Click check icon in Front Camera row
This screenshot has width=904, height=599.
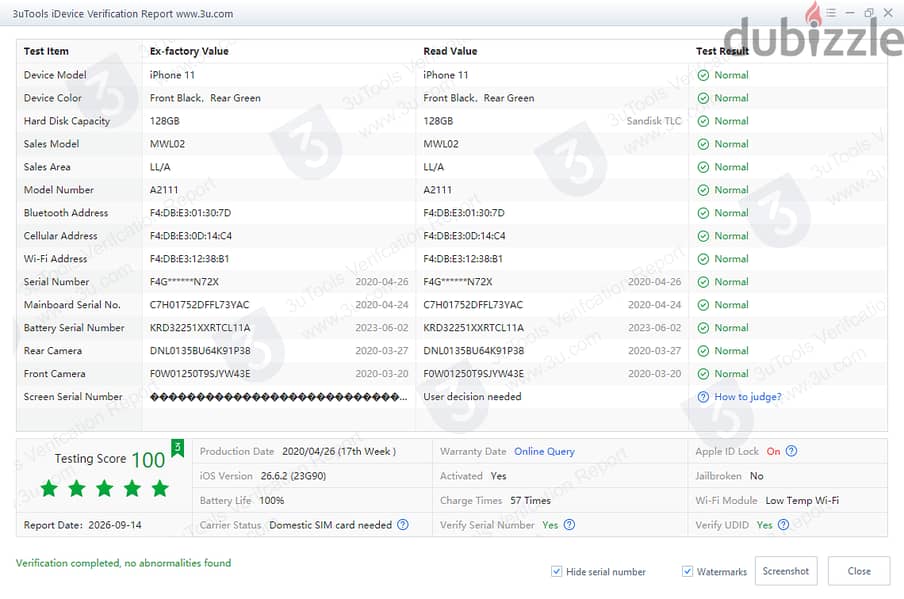pyautogui.click(x=703, y=374)
